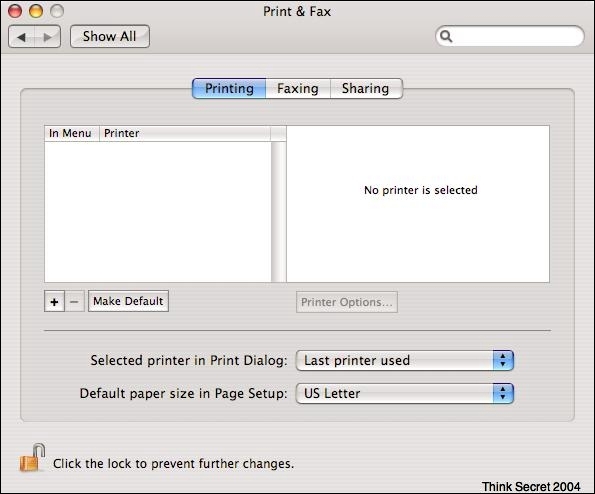Viewport: 595px width, 494px height.
Task: Click the minus remove printer button
Action: (74, 302)
